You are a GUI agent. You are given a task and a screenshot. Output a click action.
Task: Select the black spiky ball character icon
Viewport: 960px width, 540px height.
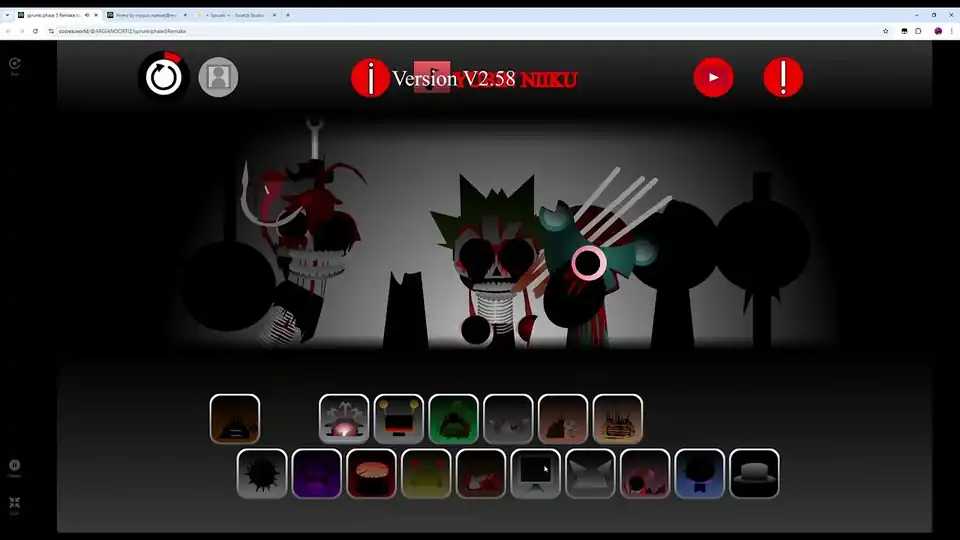click(x=262, y=473)
